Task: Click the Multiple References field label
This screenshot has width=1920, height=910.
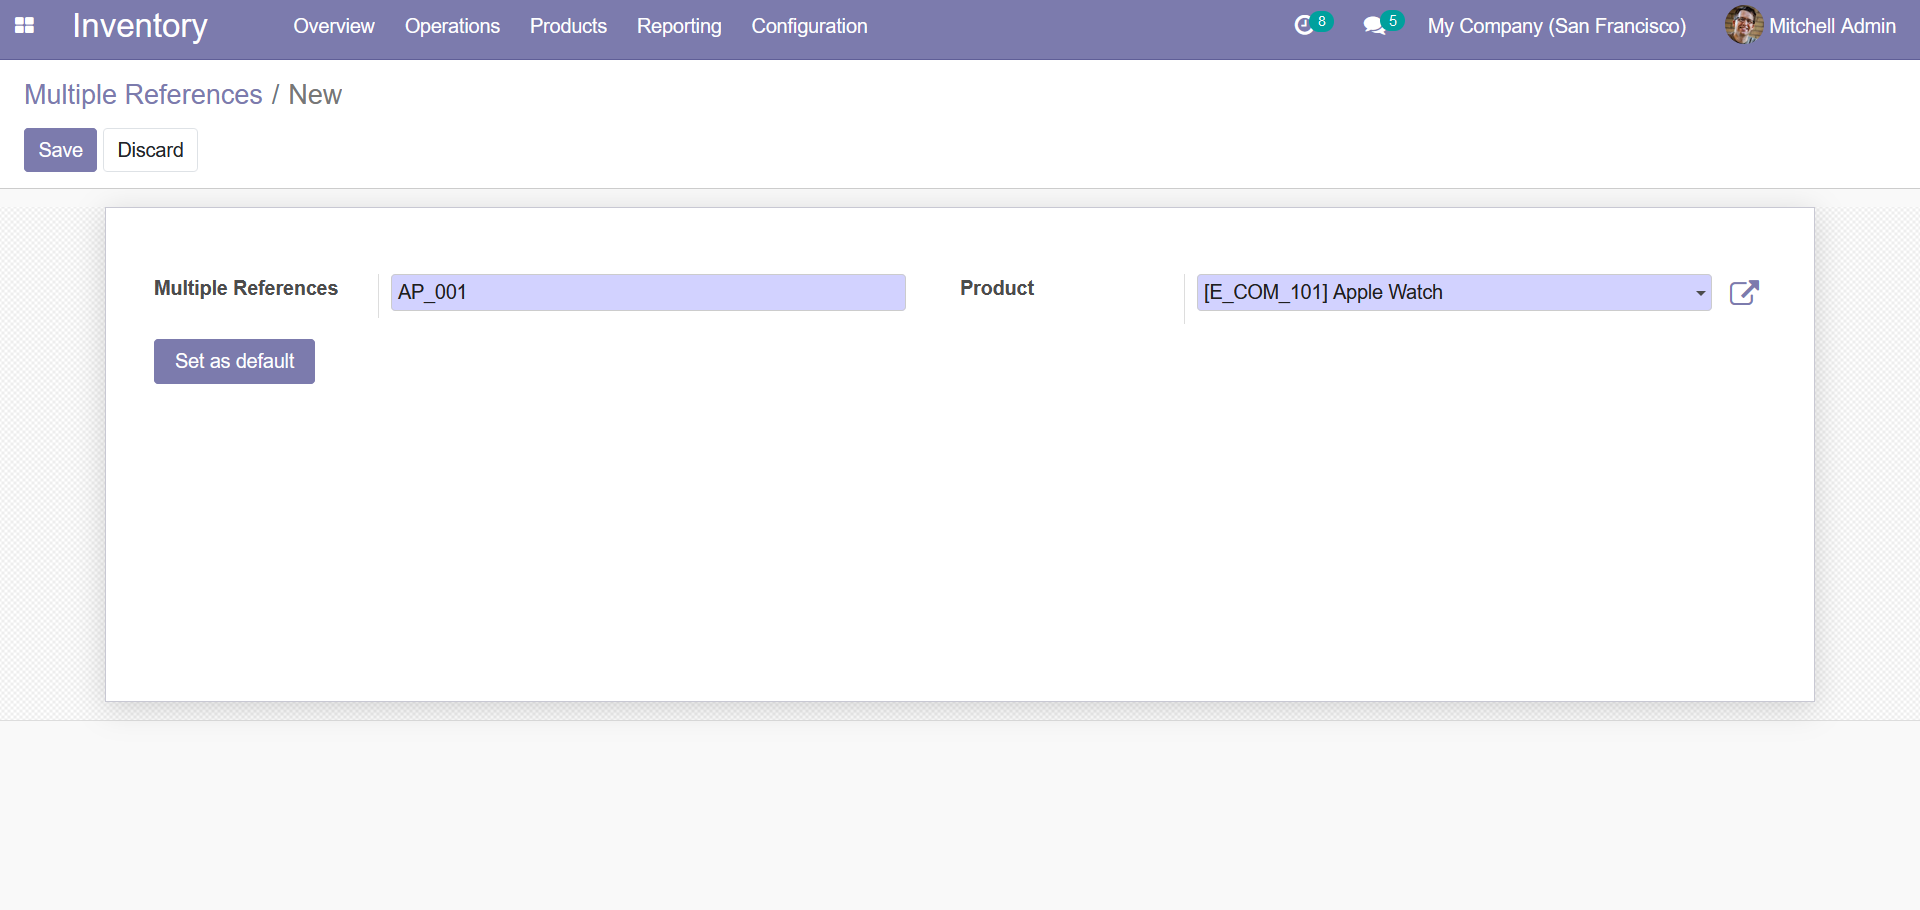Action: point(246,288)
